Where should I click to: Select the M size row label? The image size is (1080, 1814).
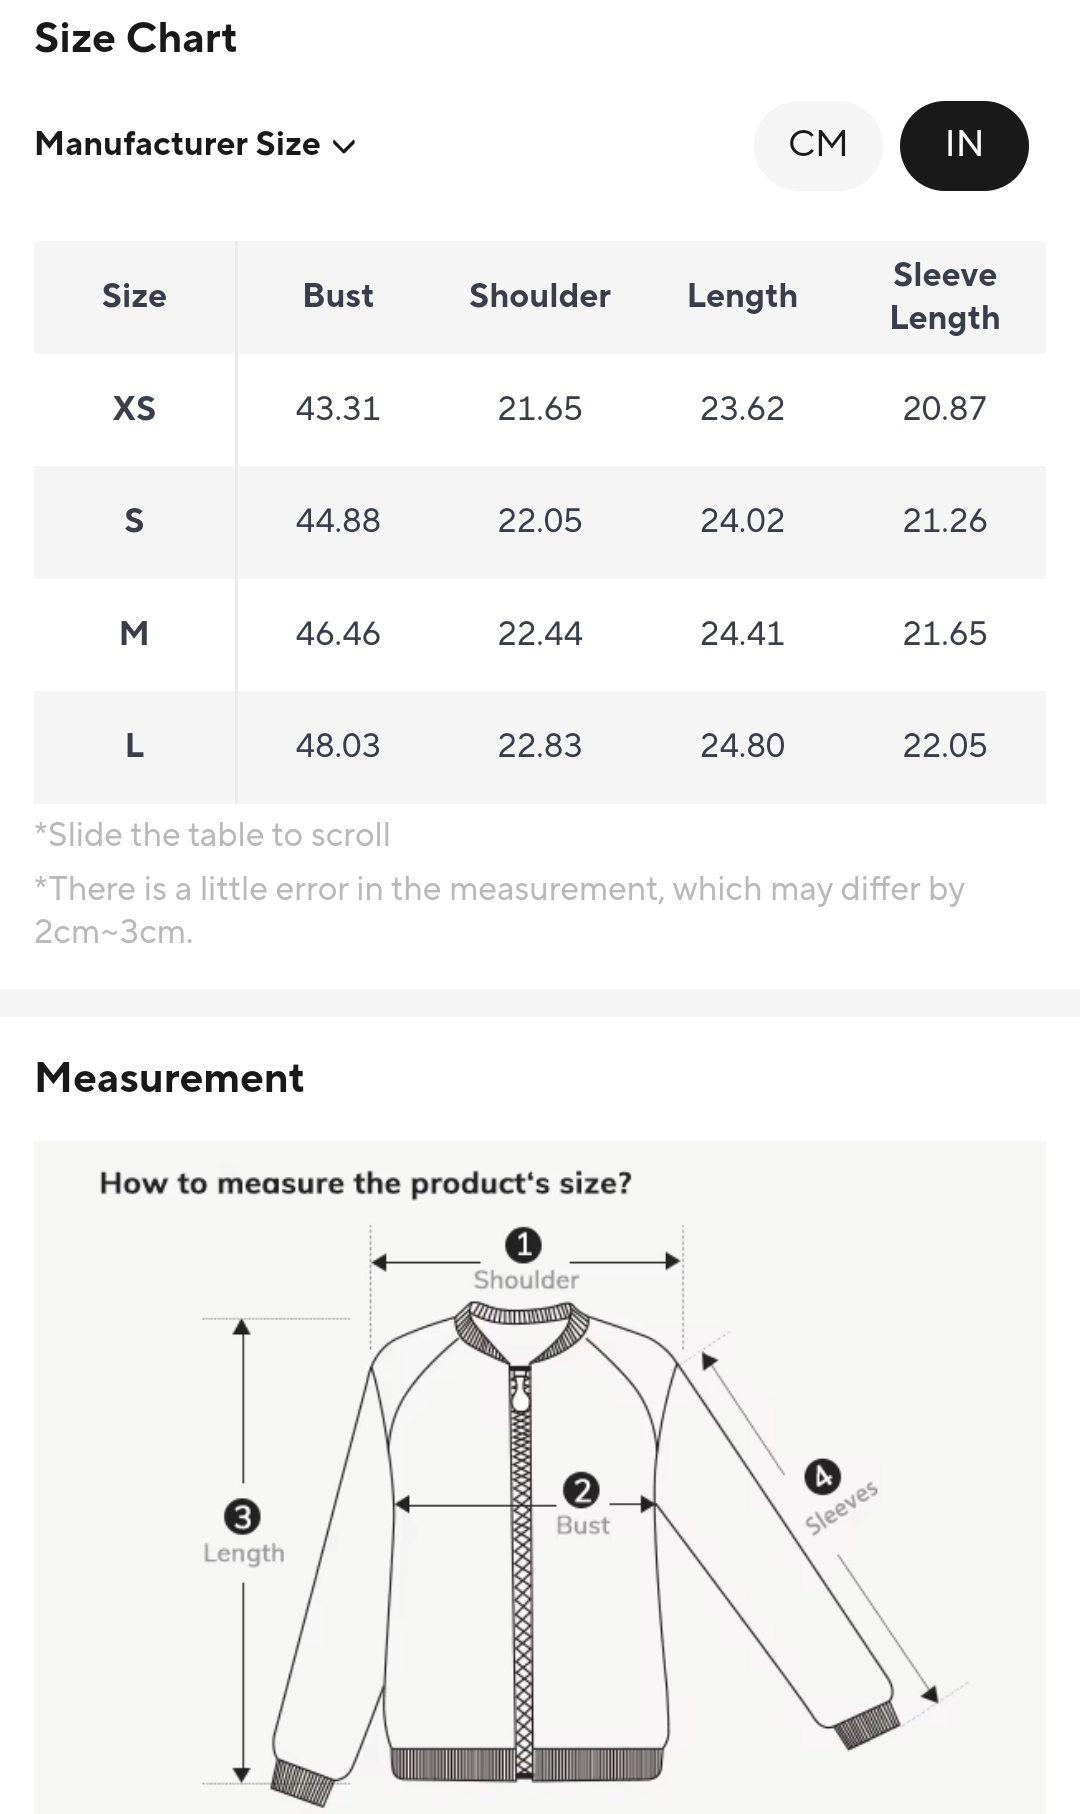click(x=134, y=634)
